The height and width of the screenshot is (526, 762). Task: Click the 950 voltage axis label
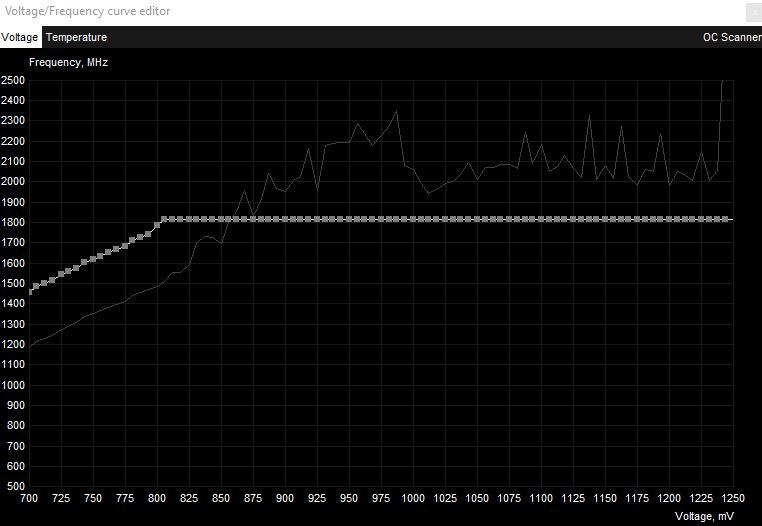click(x=349, y=498)
